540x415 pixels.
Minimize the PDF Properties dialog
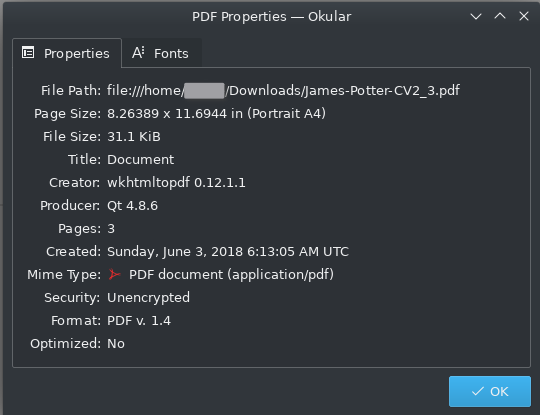click(x=476, y=16)
